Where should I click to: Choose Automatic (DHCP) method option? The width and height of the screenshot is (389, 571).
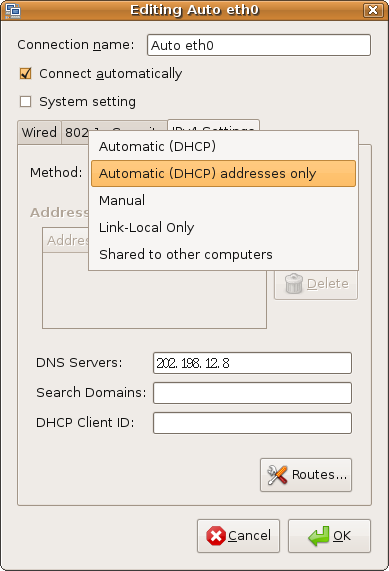(x=223, y=146)
